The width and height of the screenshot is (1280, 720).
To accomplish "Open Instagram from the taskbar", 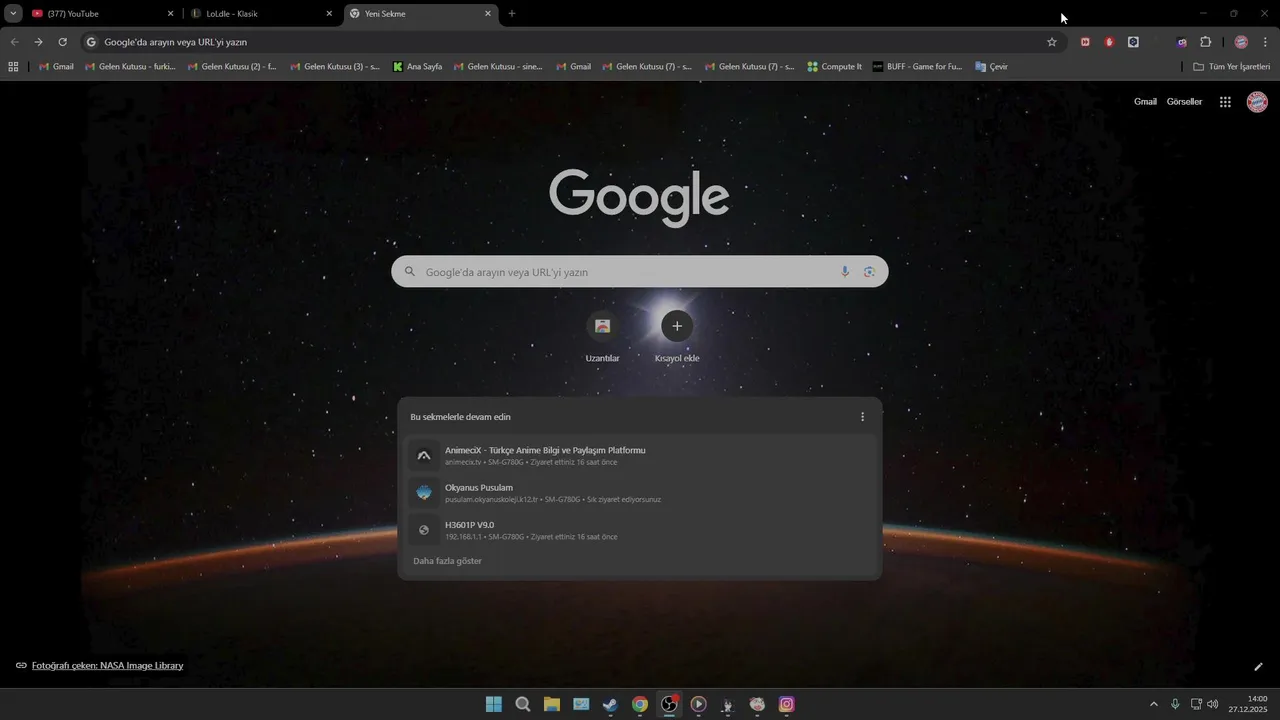I will click(x=787, y=704).
